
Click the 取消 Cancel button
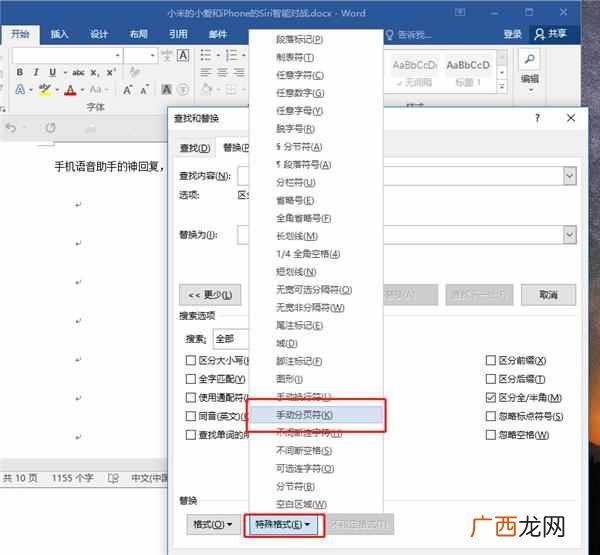[548, 295]
